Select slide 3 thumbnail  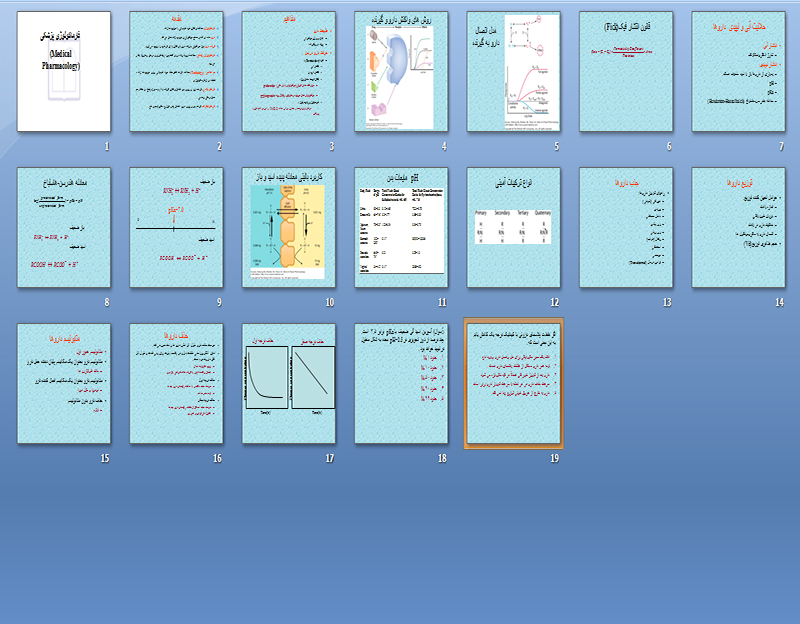click(288, 73)
